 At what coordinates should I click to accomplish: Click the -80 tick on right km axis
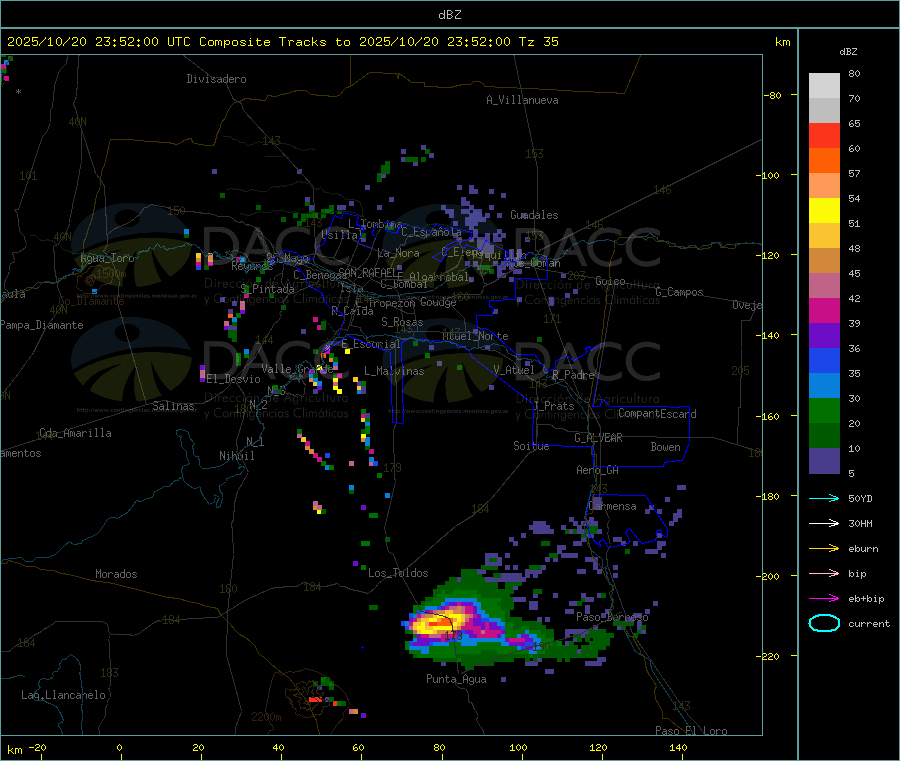(x=773, y=95)
